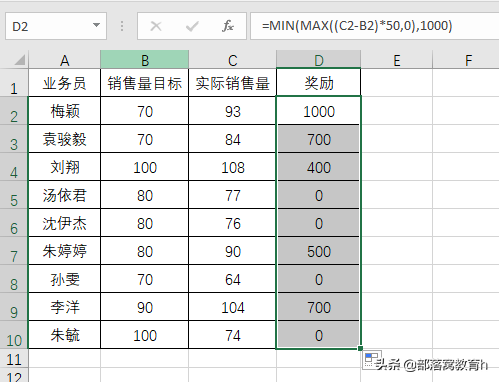Click the reward cell showing 1000
This screenshot has width=499, height=382.
[x=318, y=111]
